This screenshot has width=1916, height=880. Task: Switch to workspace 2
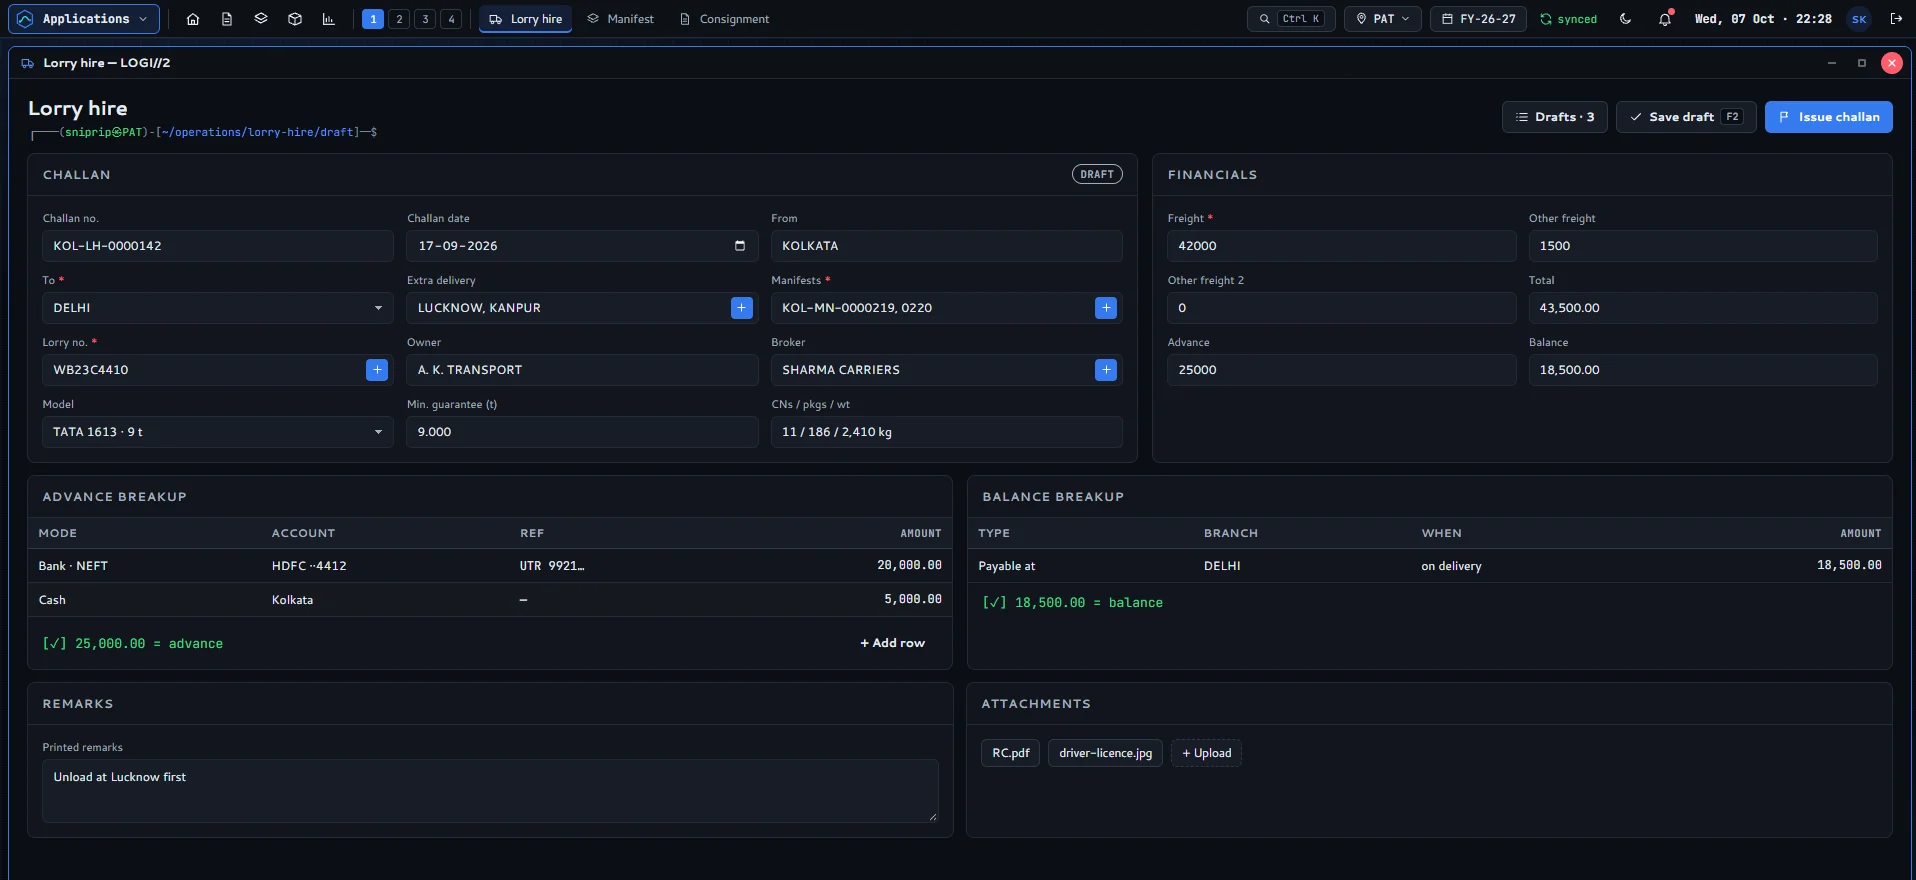click(x=399, y=19)
